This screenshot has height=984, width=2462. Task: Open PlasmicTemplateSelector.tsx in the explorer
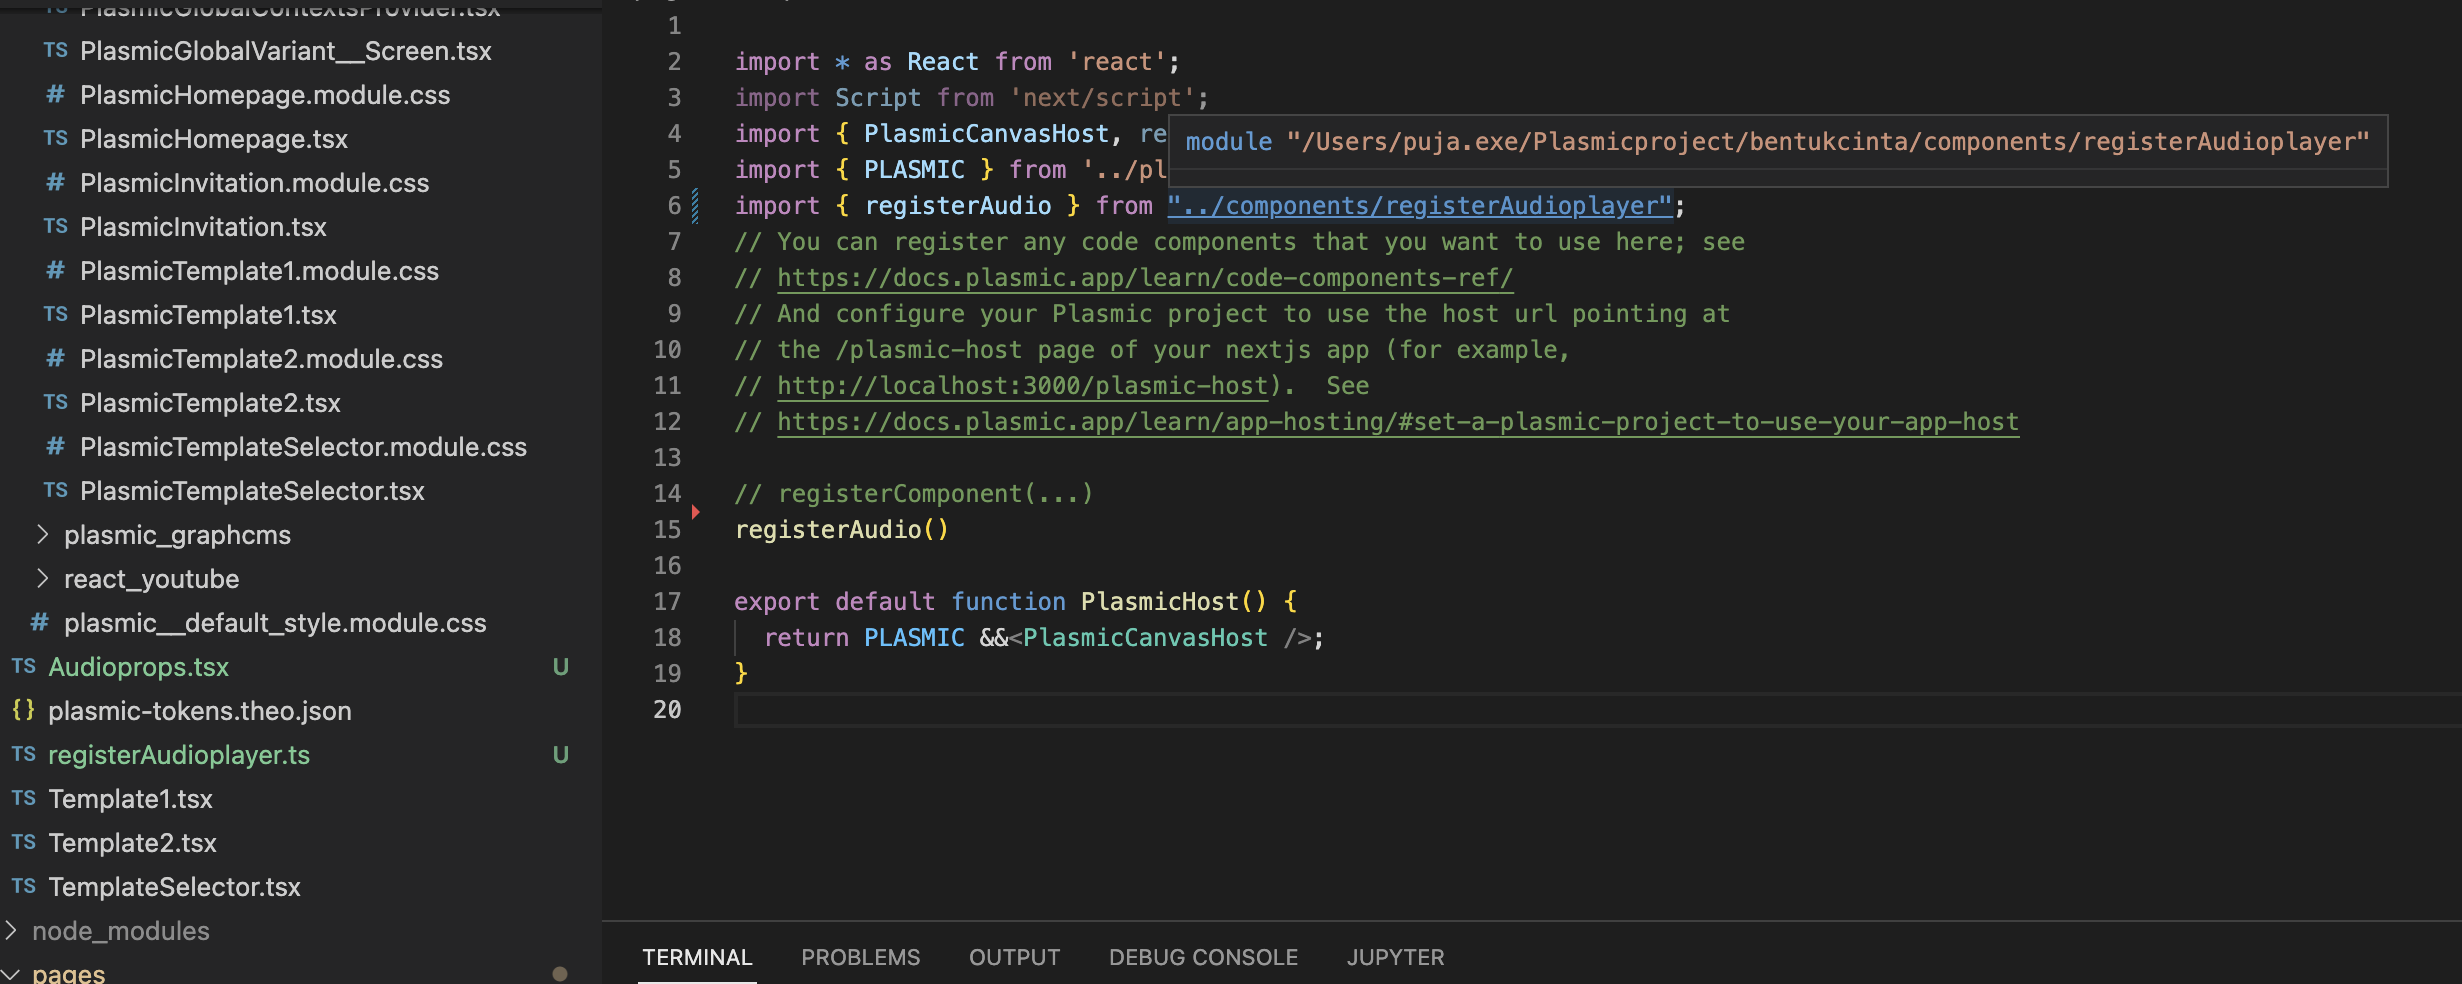[252, 491]
